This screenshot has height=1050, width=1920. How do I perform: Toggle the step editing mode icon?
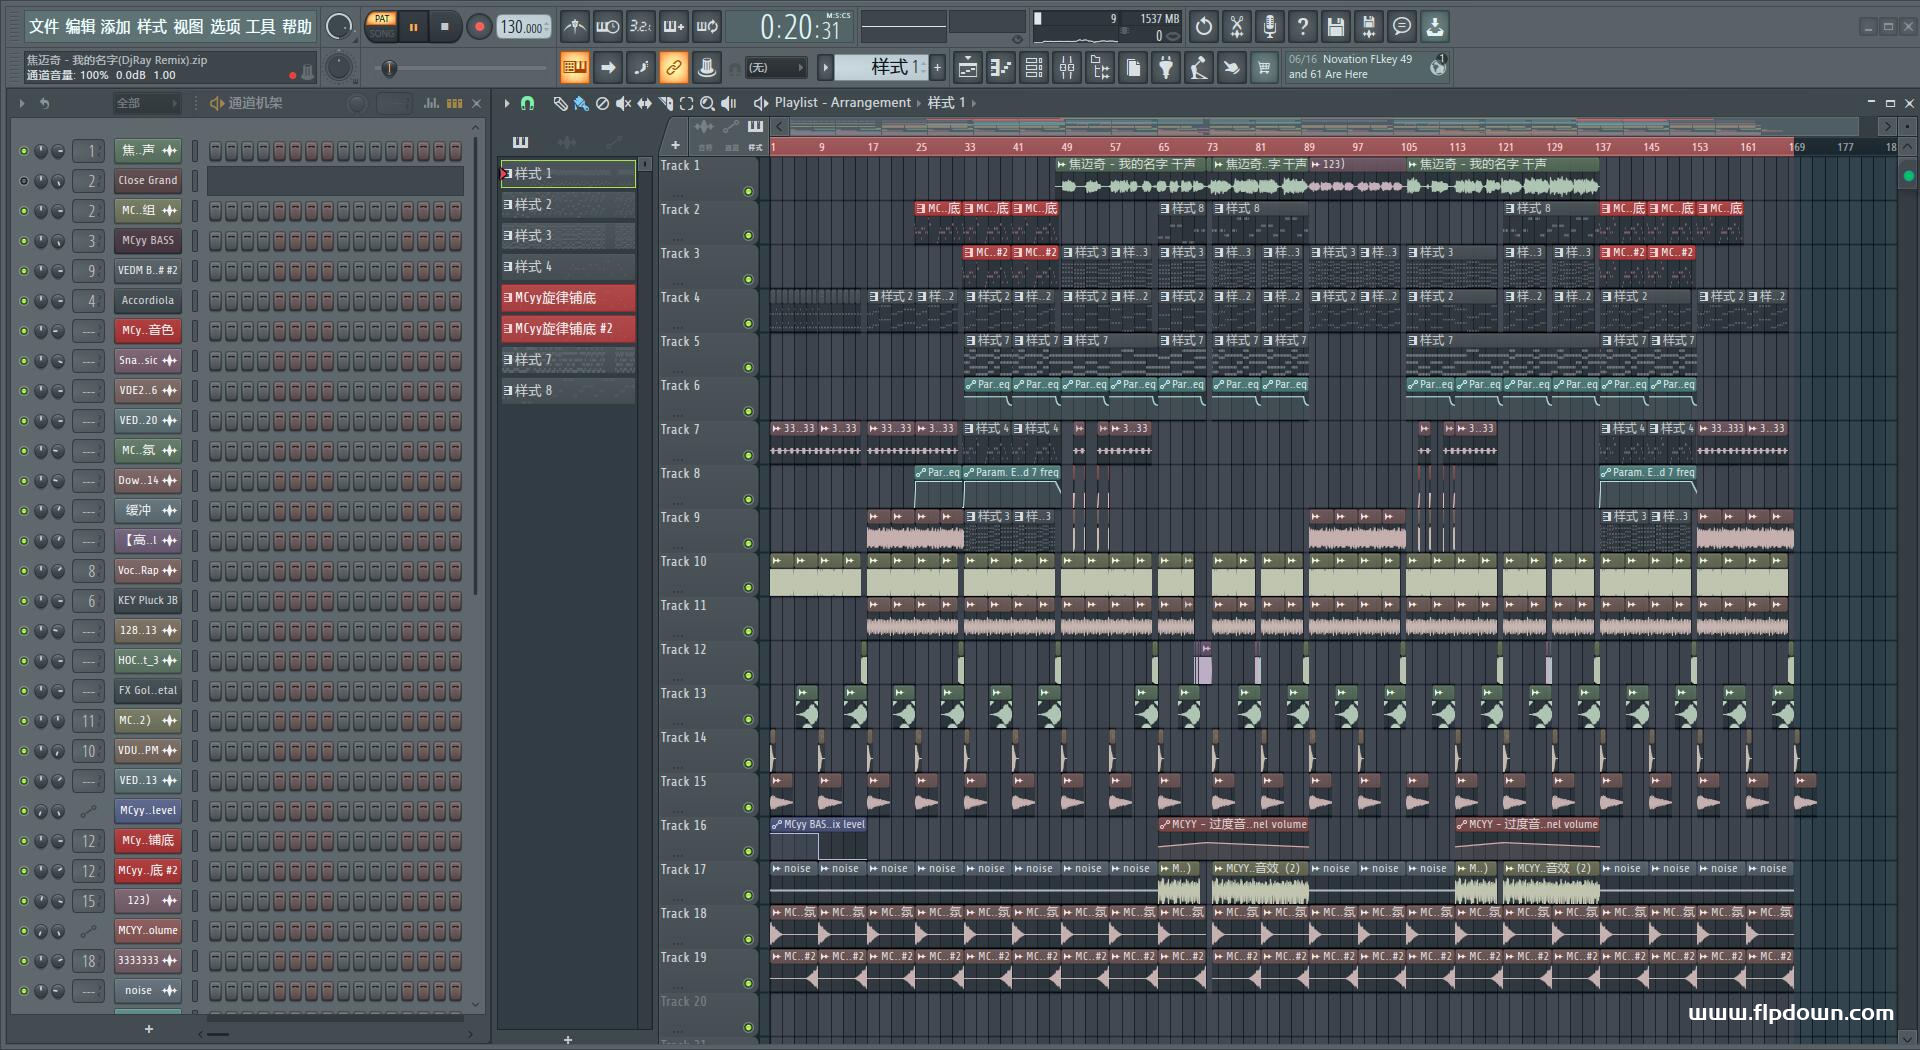click(640, 68)
